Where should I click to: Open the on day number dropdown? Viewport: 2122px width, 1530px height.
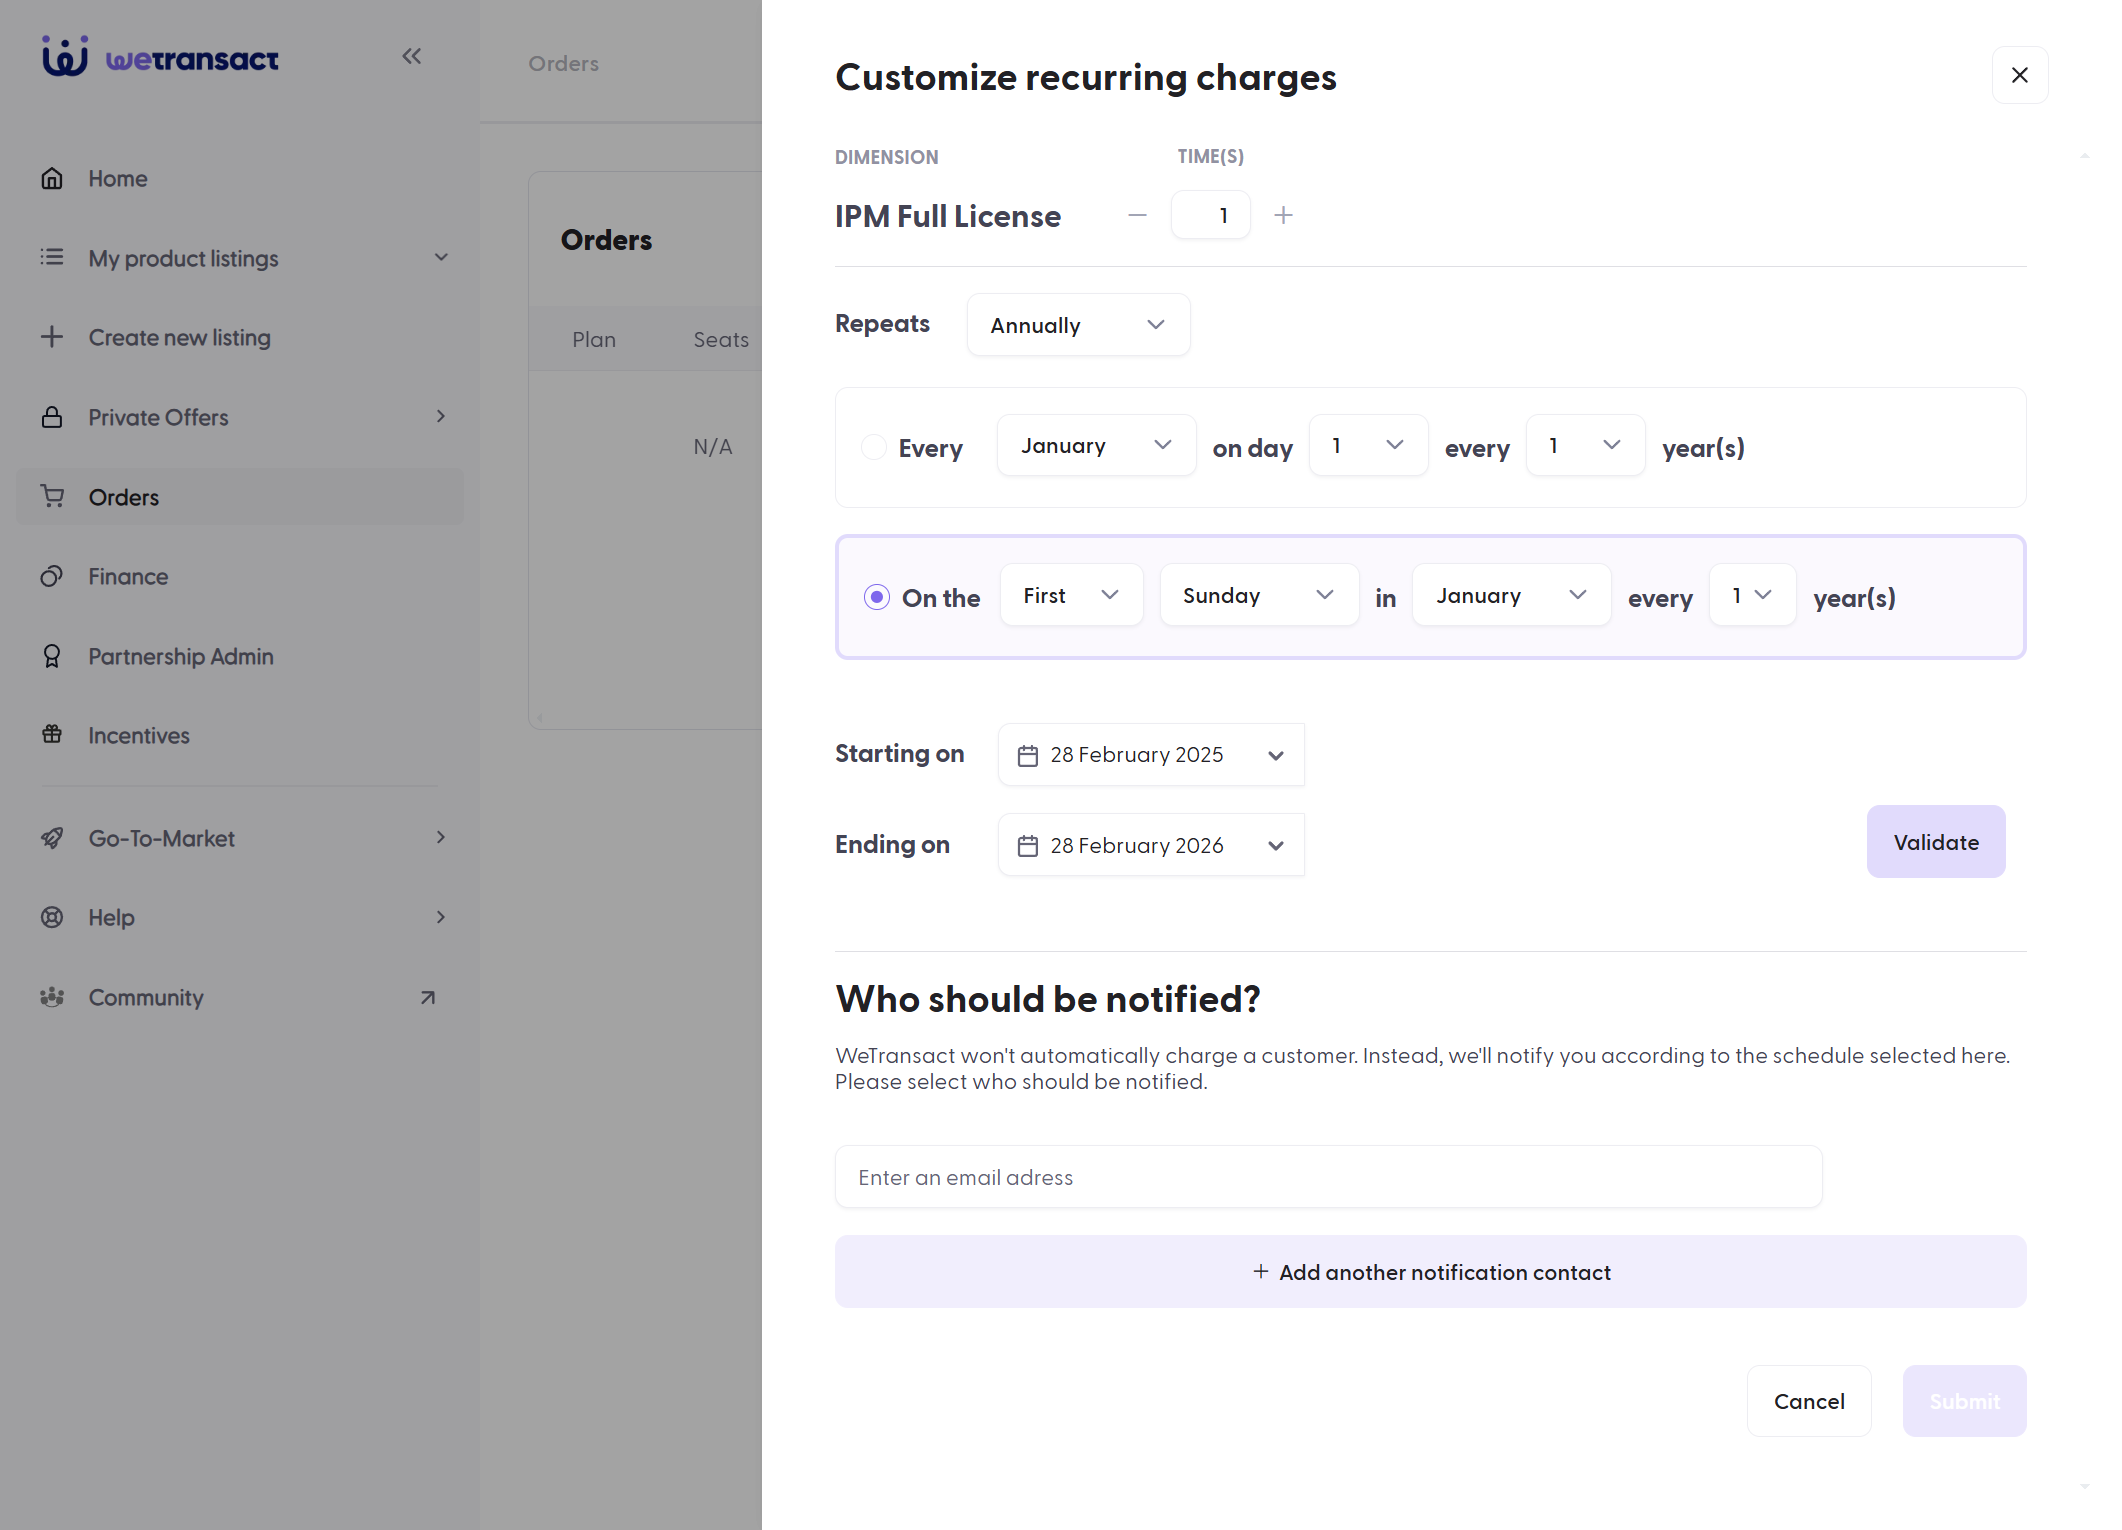point(1368,445)
